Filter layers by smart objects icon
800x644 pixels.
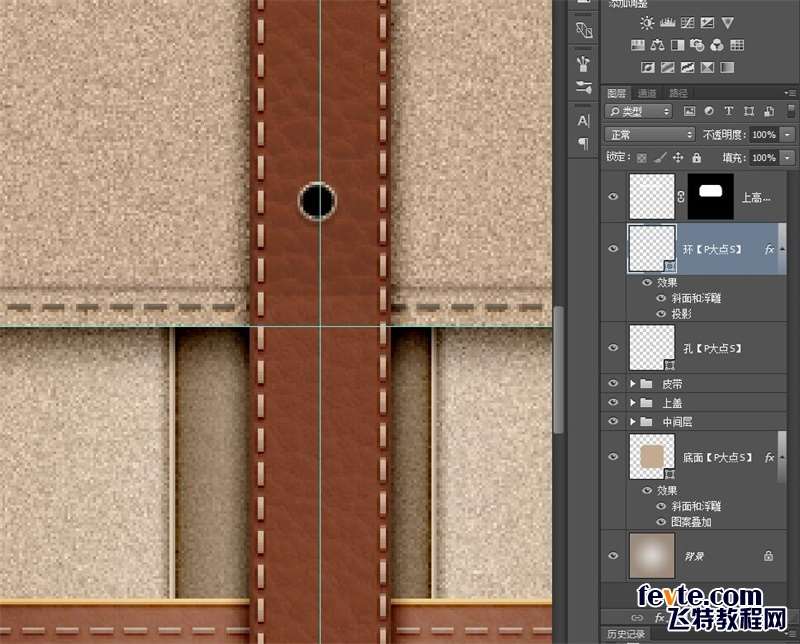[769, 111]
